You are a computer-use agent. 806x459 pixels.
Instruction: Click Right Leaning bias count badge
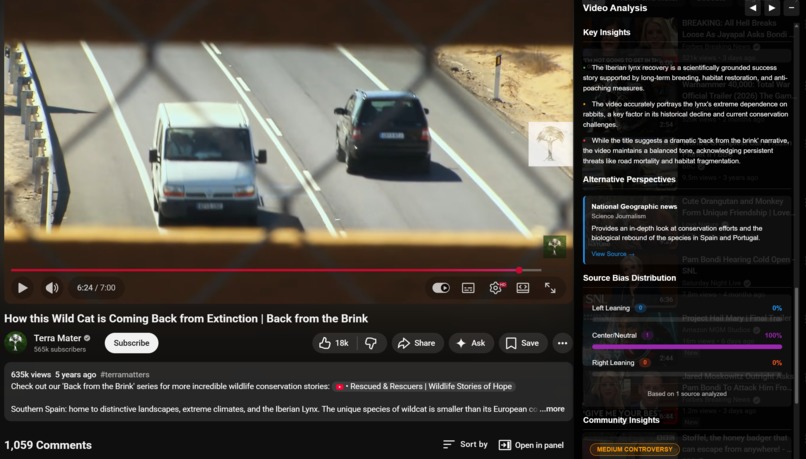point(645,362)
